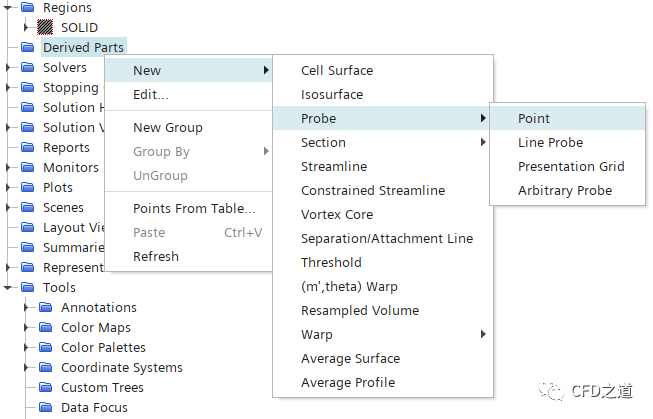653x419 pixels.
Task: Choose Refresh from the context menu
Action: point(156,256)
